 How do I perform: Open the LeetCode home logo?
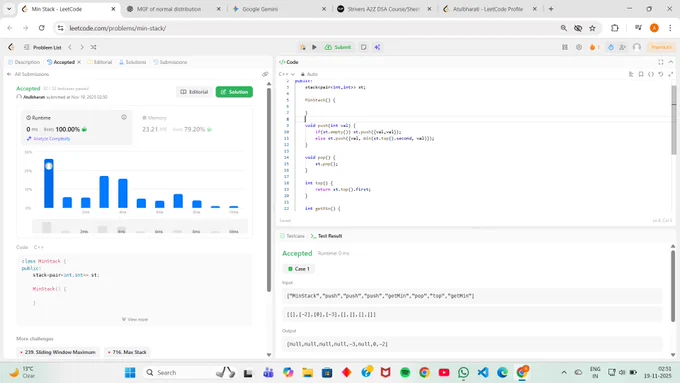click(x=11, y=47)
